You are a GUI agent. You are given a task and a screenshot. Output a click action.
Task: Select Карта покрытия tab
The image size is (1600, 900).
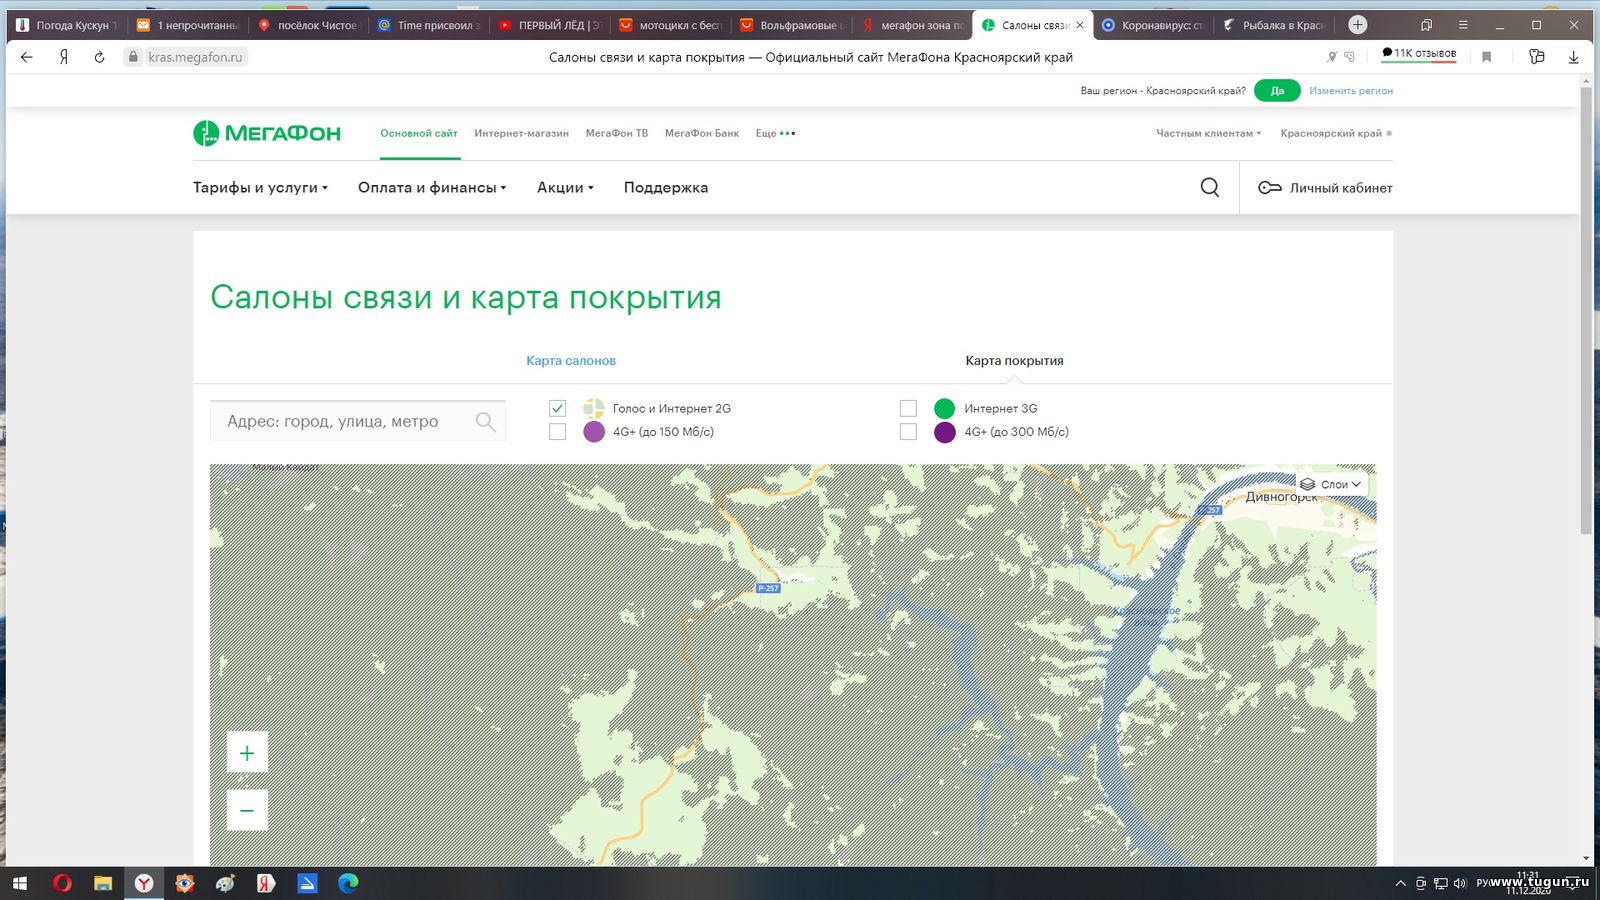click(1014, 361)
